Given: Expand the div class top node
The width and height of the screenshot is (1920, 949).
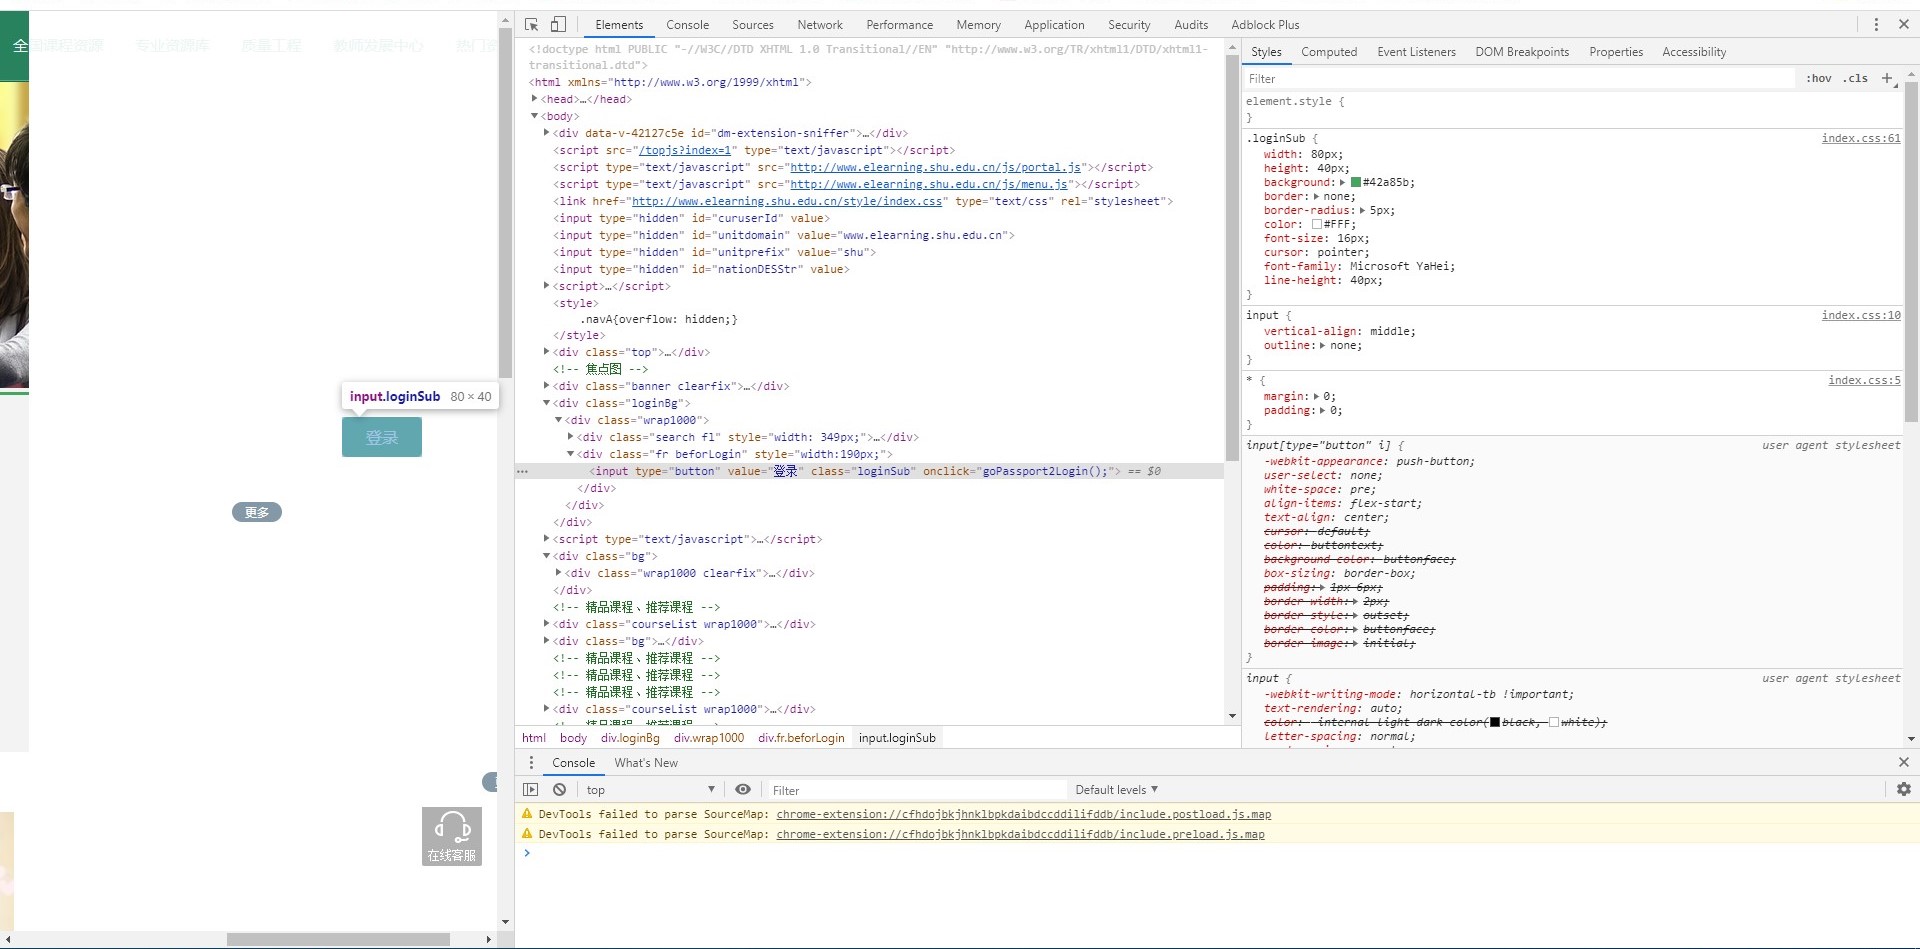Looking at the screenshot, I should [546, 351].
